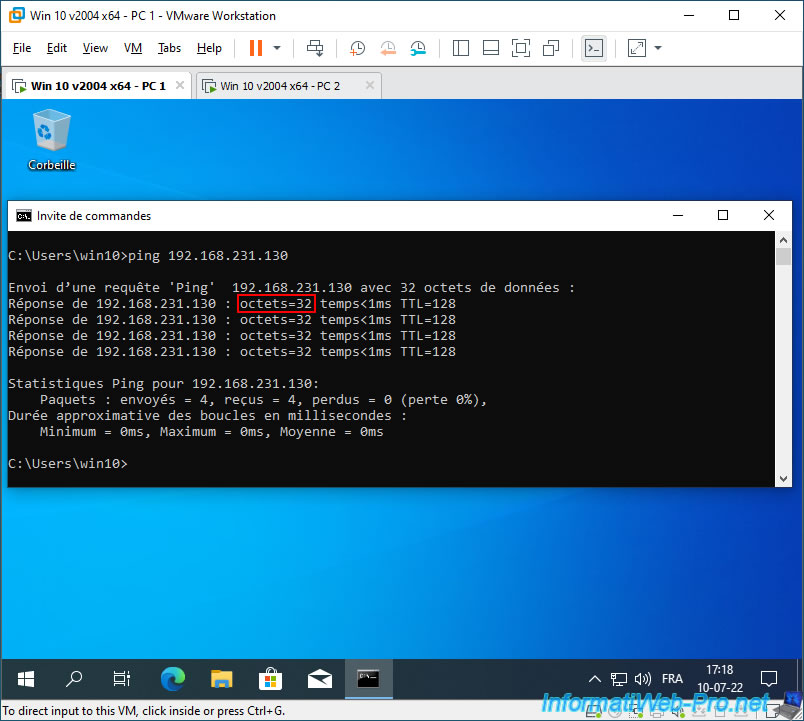Image resolution: width=804 pixels, height=721 pixels.
Task: Switch to Unity mode icon
Action: pos(550,48)
